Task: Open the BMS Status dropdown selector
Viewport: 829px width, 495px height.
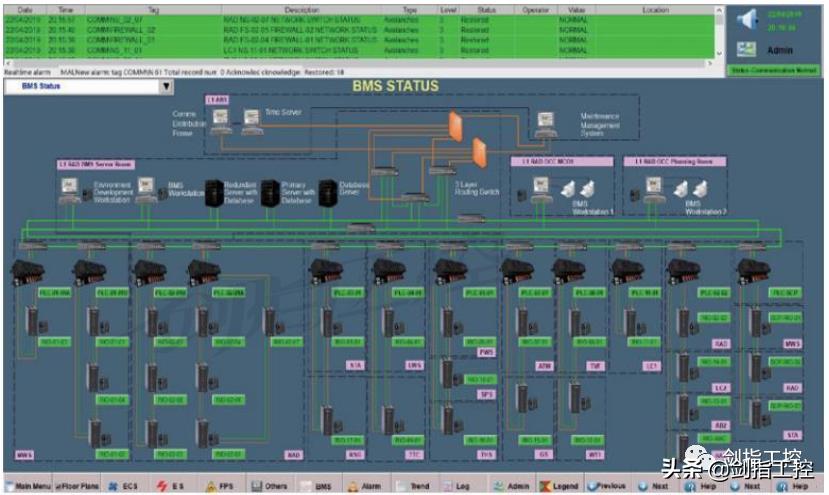Action: (166, 87)
